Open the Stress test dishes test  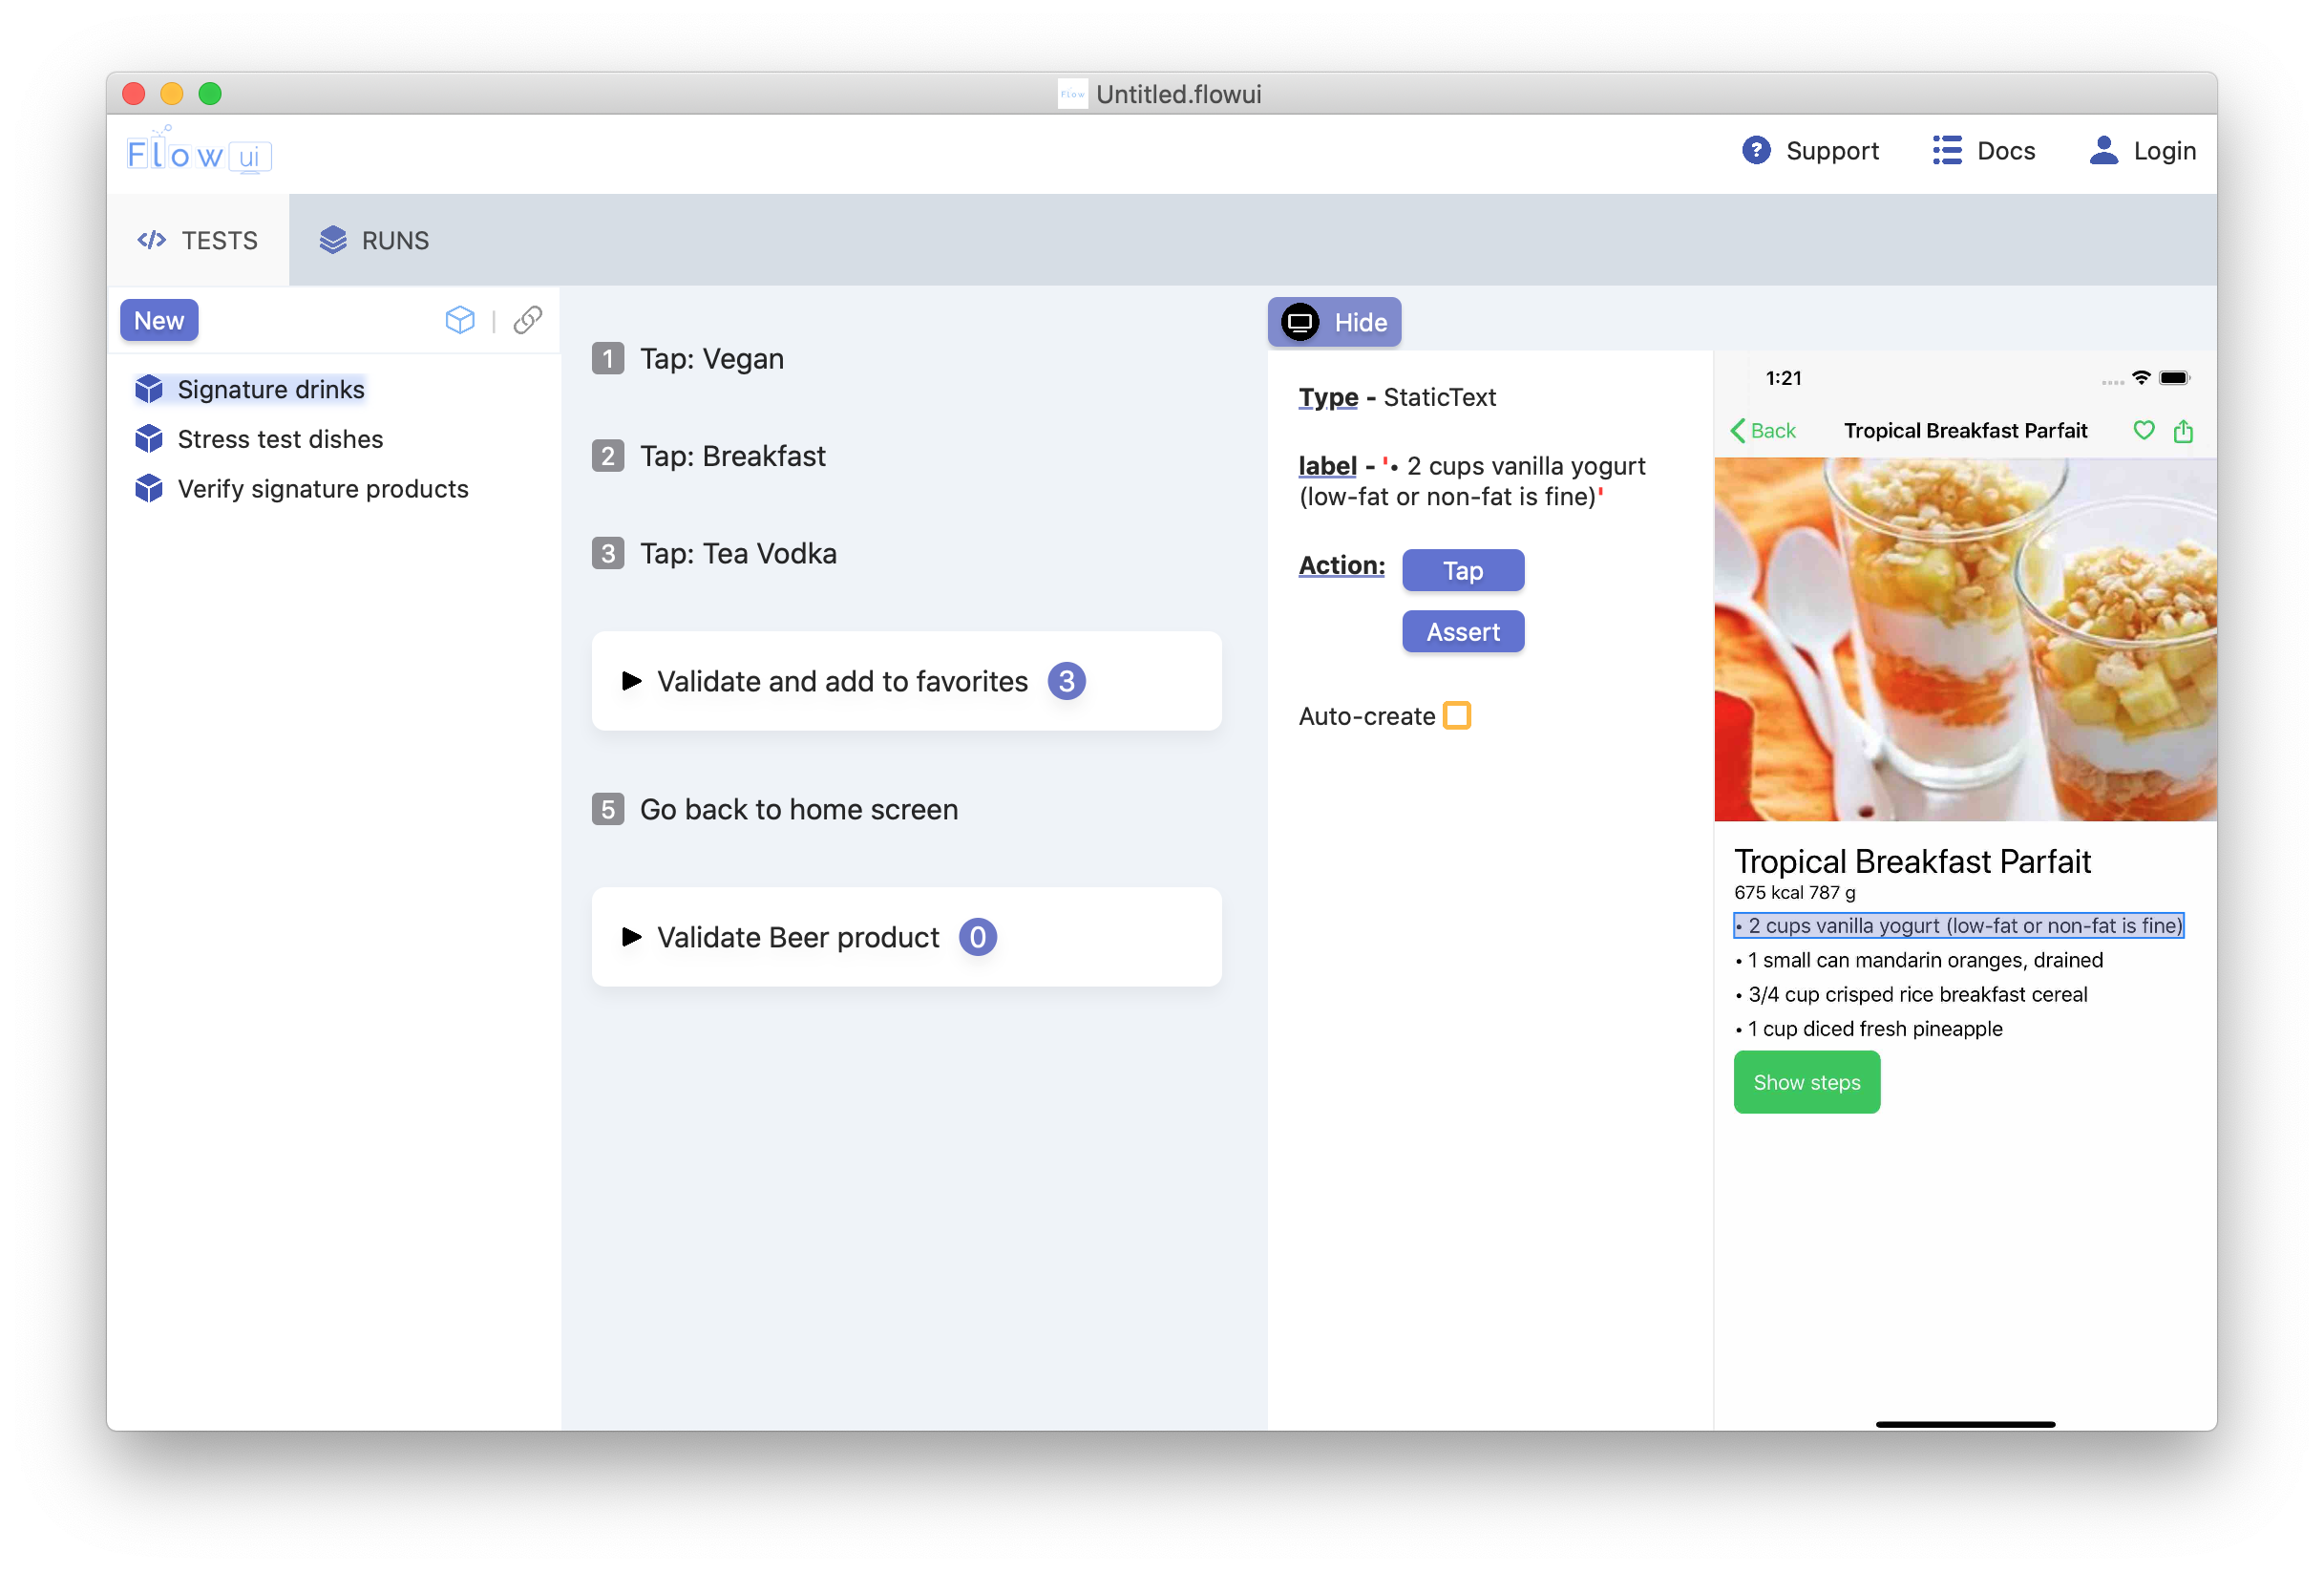(x=280, y=439)
